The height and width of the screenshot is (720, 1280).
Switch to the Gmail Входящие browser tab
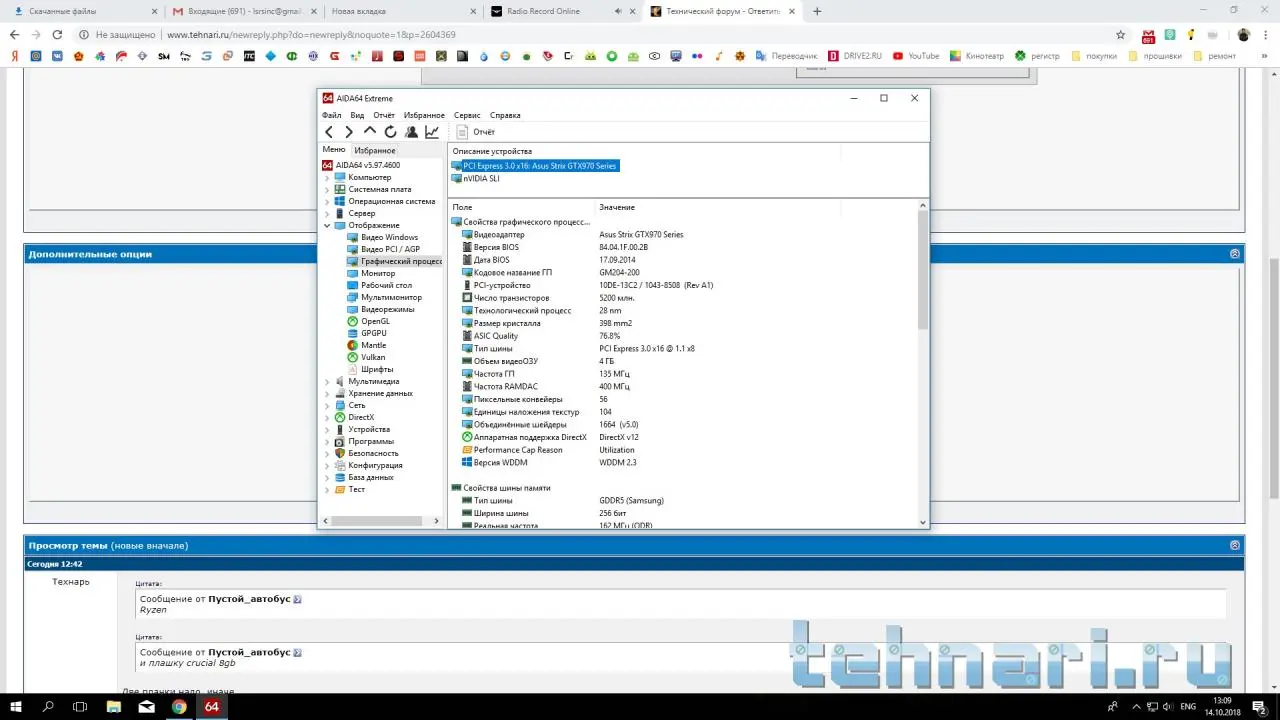point(244,12)
